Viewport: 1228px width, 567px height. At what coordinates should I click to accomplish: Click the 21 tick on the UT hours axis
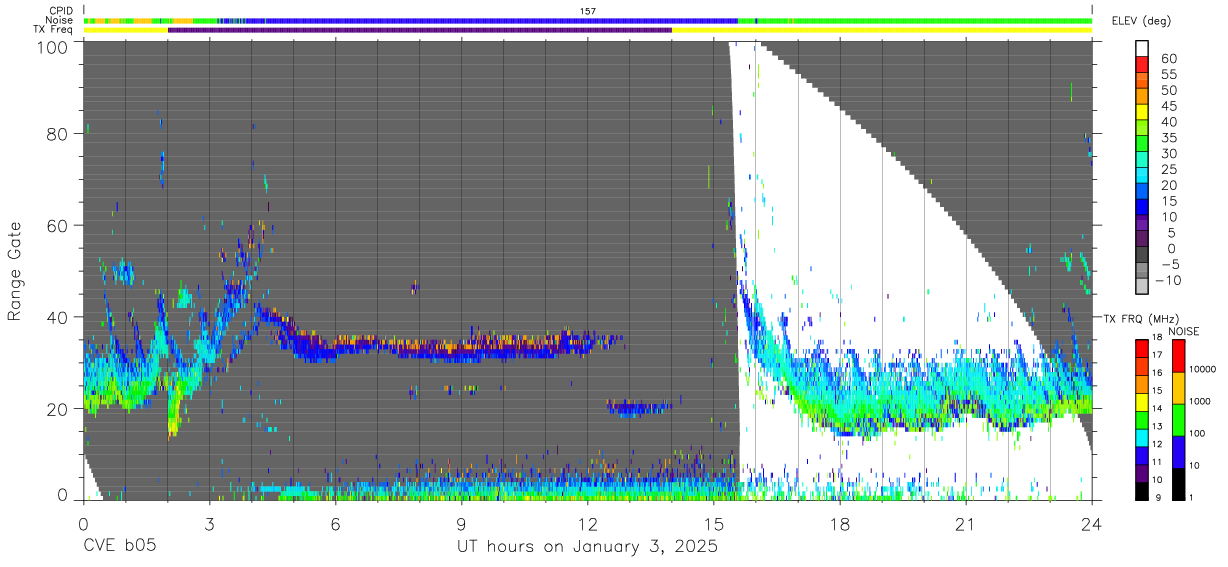pos(966,524)
